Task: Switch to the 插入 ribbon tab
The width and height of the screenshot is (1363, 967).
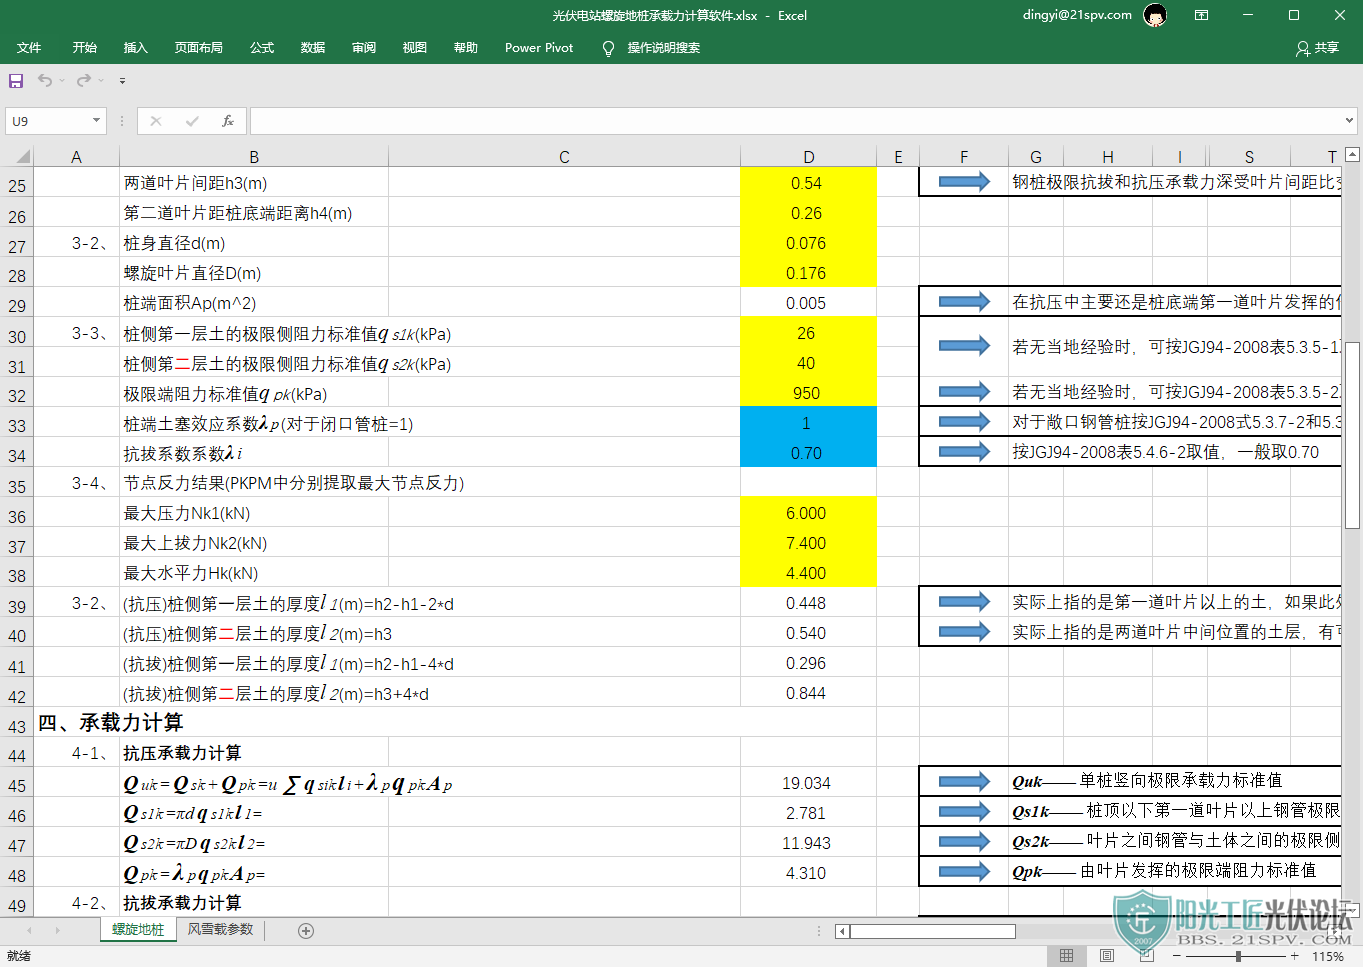Action: [135, 48]
